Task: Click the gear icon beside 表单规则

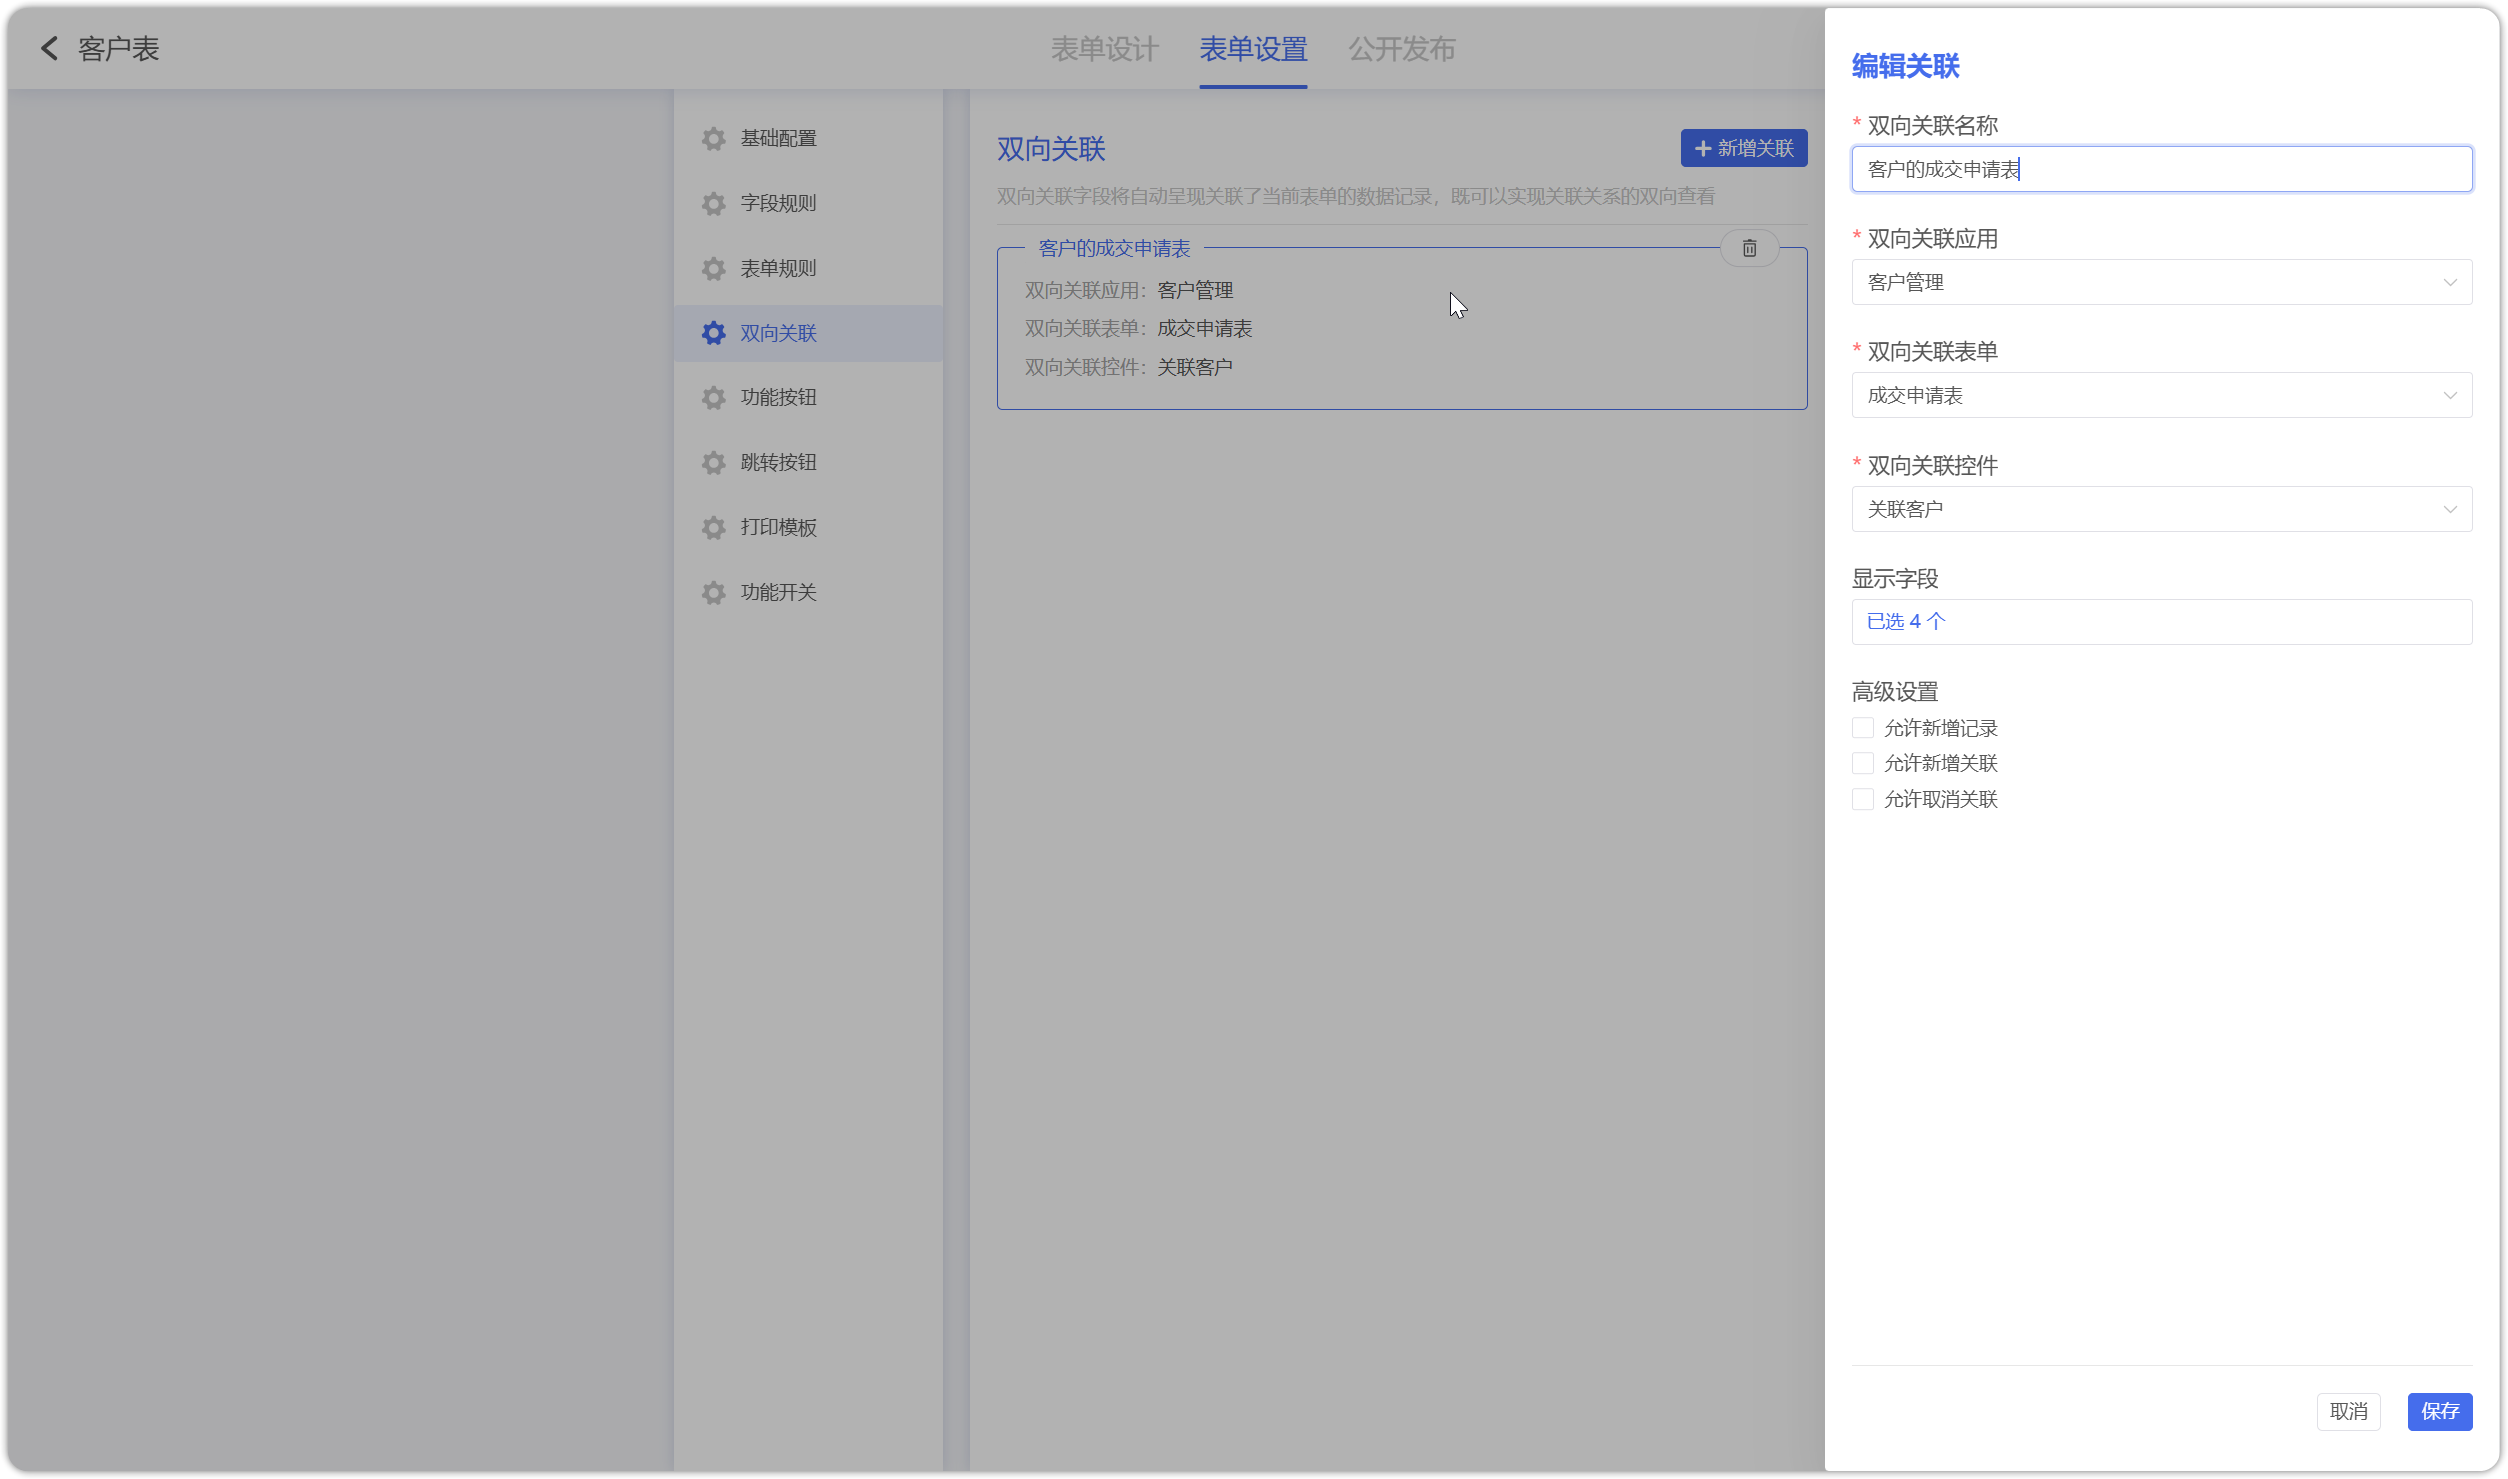Action: point(713,268)
